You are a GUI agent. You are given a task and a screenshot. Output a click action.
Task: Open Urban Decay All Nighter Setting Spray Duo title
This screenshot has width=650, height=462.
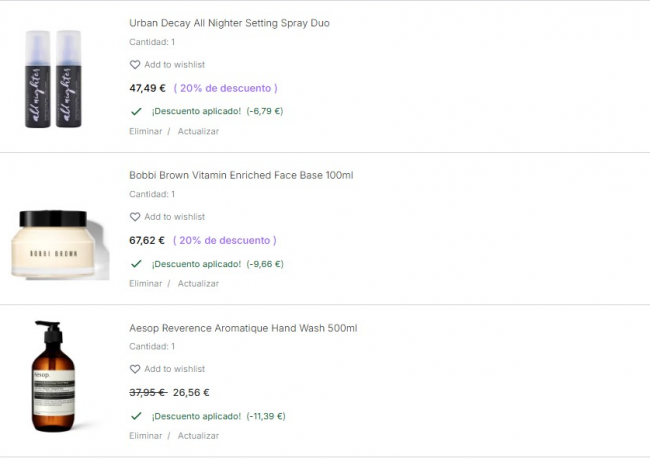[229, 23]
